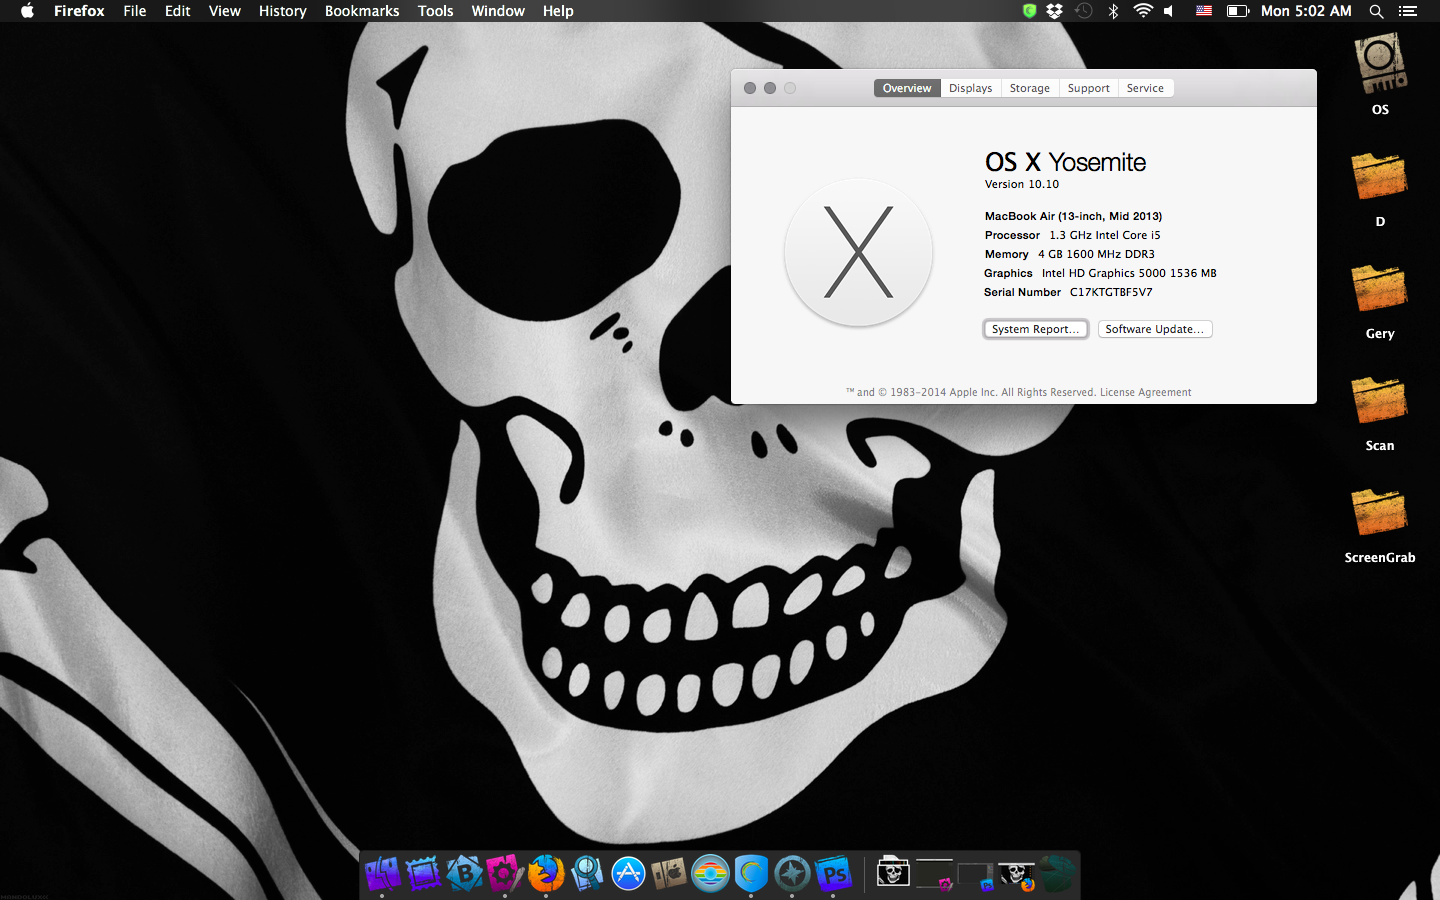Image resolution: width=1440 pixels, height=900 pixels.
Task: Switch to the Storage tab
Action: pyautogui.click(x=1030, y=88)
